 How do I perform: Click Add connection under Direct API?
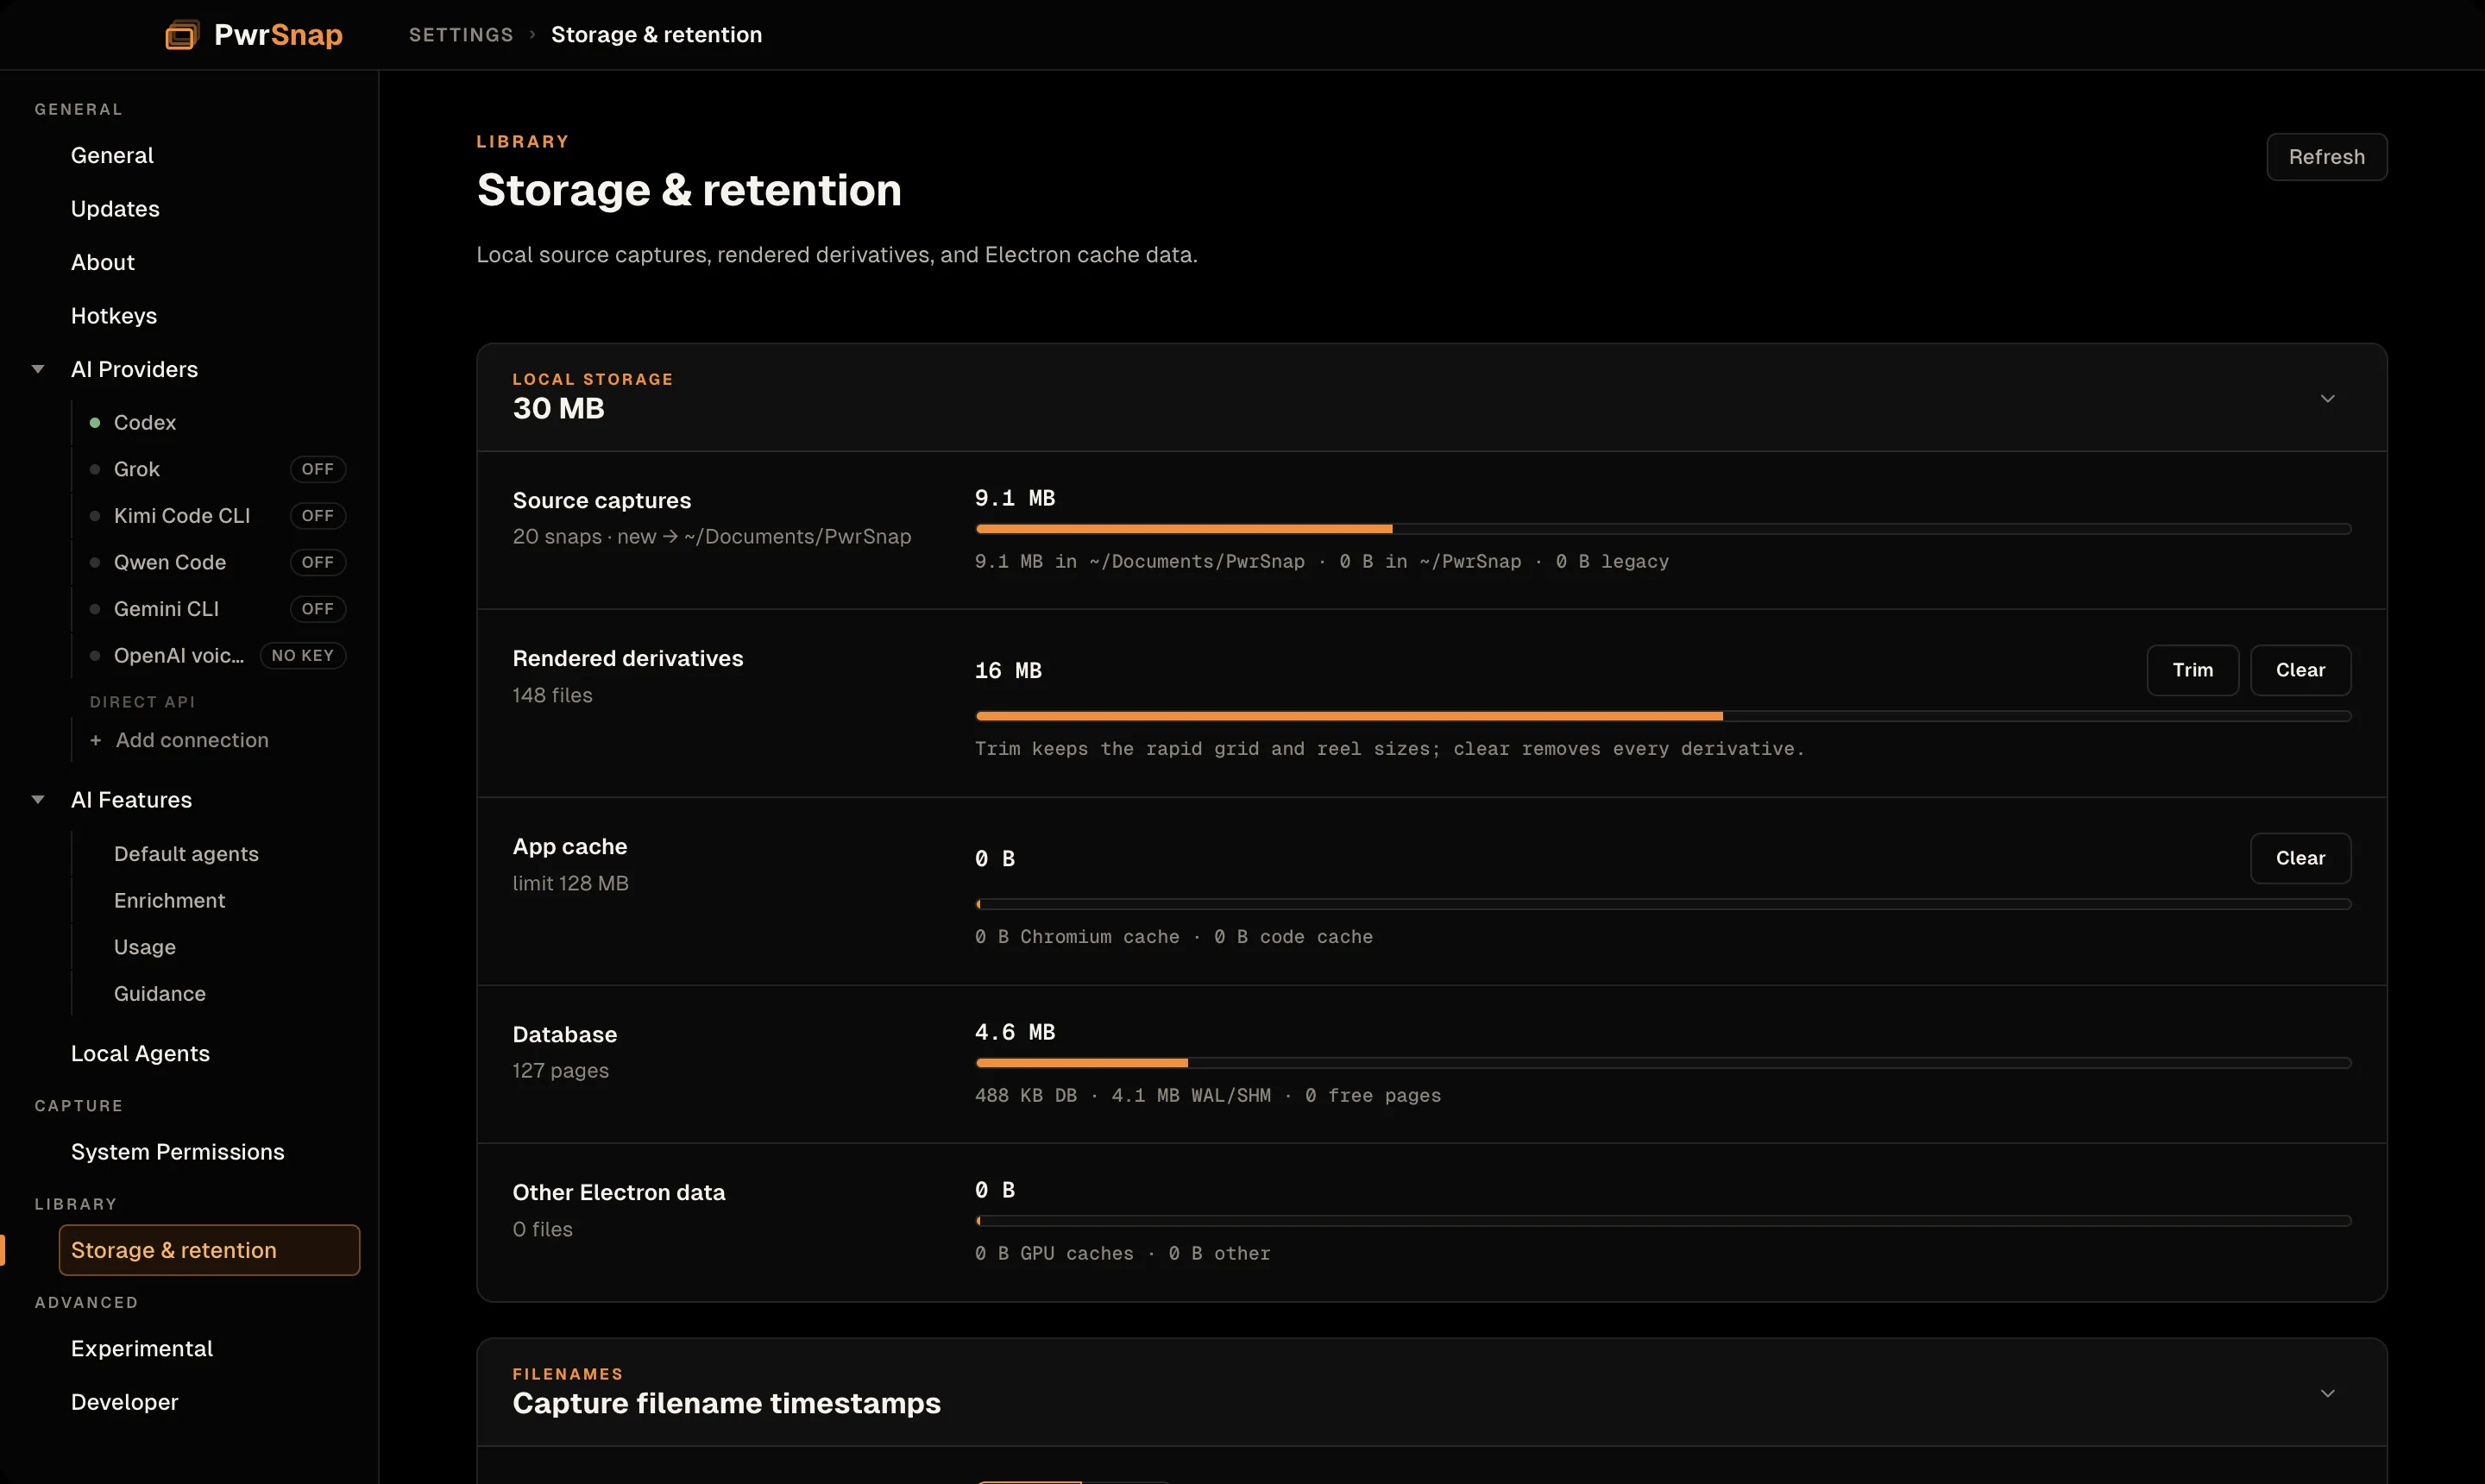(x=192, y=740)
